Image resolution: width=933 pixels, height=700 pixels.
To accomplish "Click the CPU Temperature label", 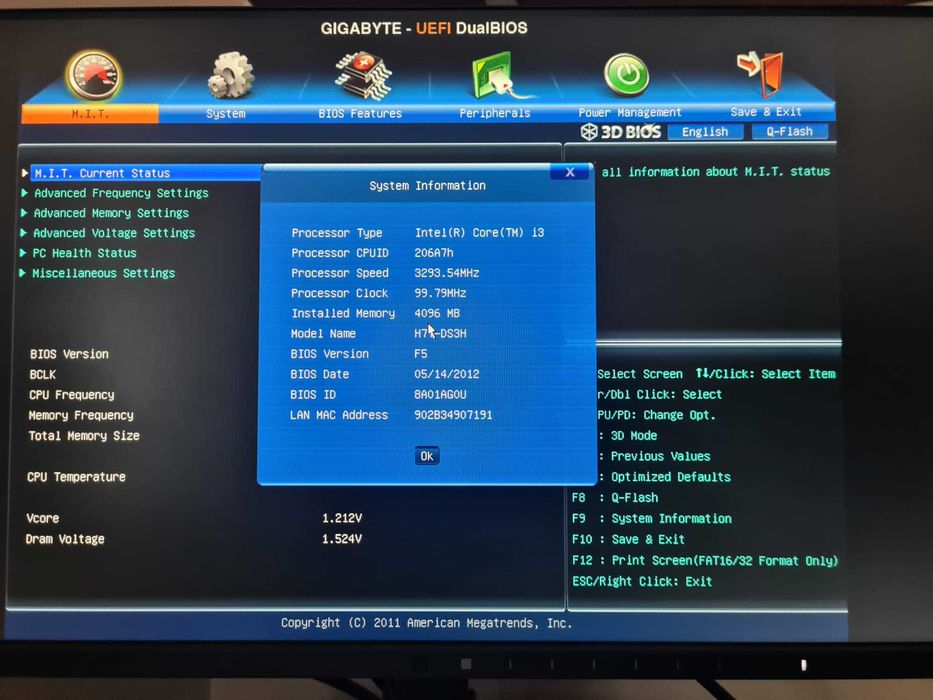I will point(76,477).
